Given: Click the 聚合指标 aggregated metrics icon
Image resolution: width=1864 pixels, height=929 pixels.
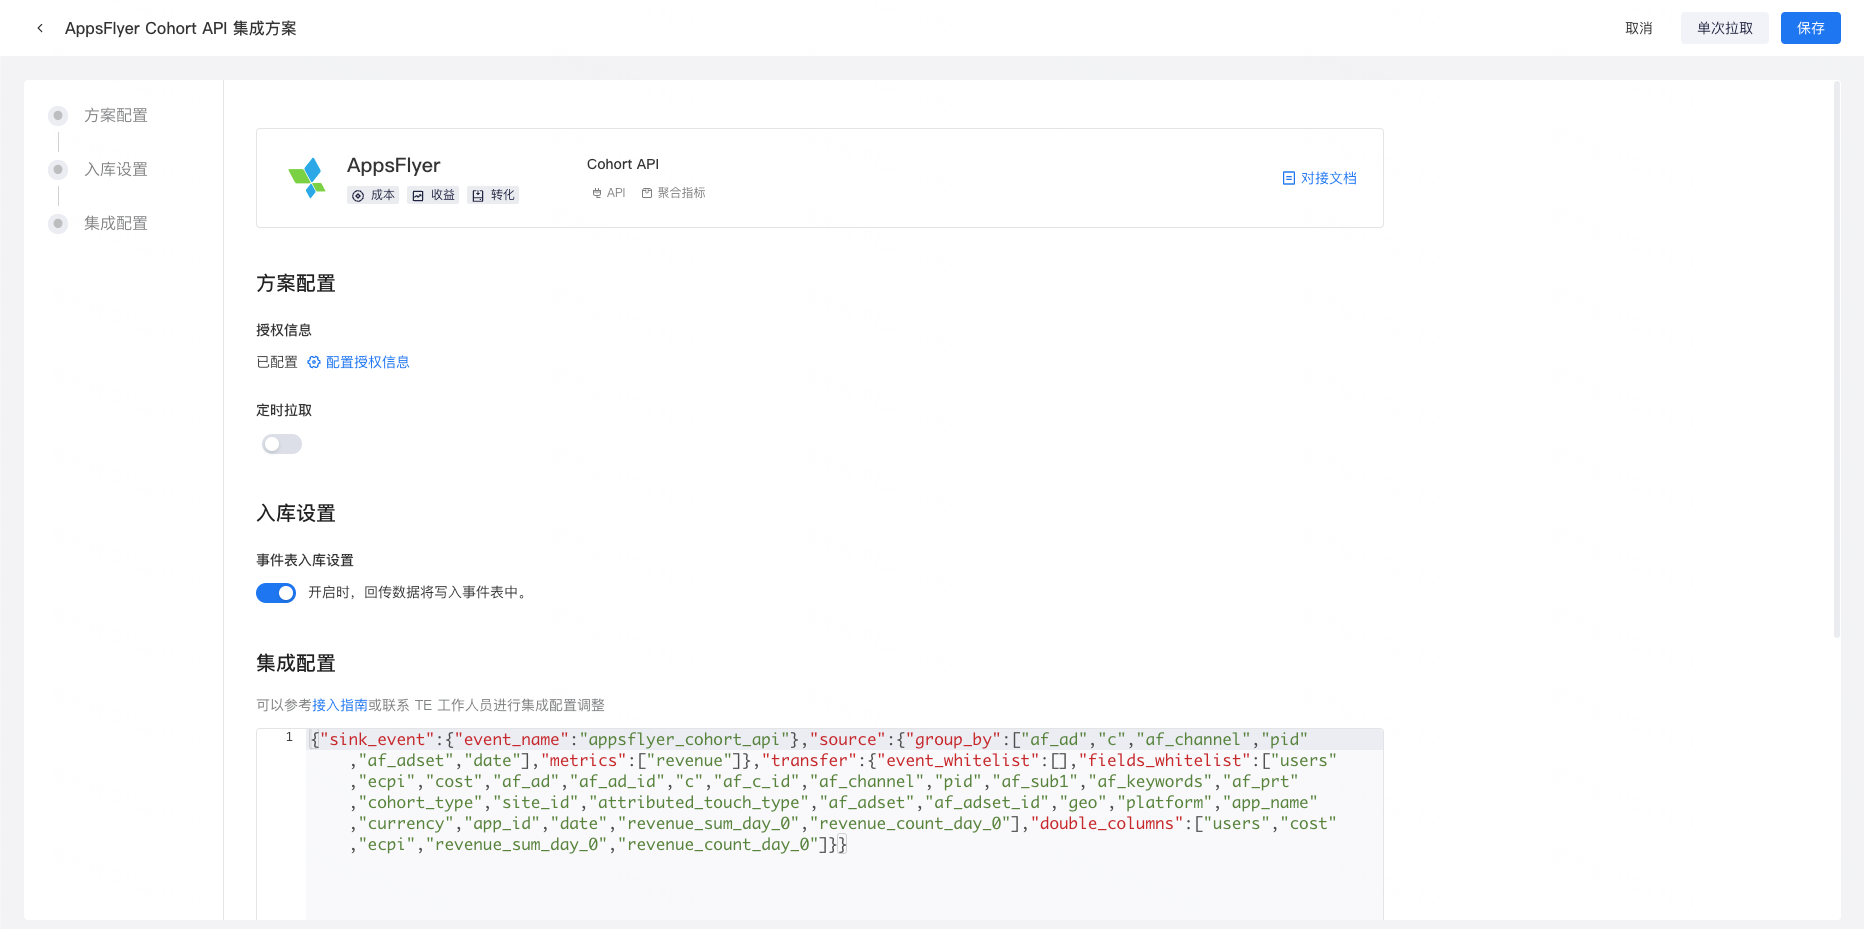Looking at the screenshot, I should 646,192.
